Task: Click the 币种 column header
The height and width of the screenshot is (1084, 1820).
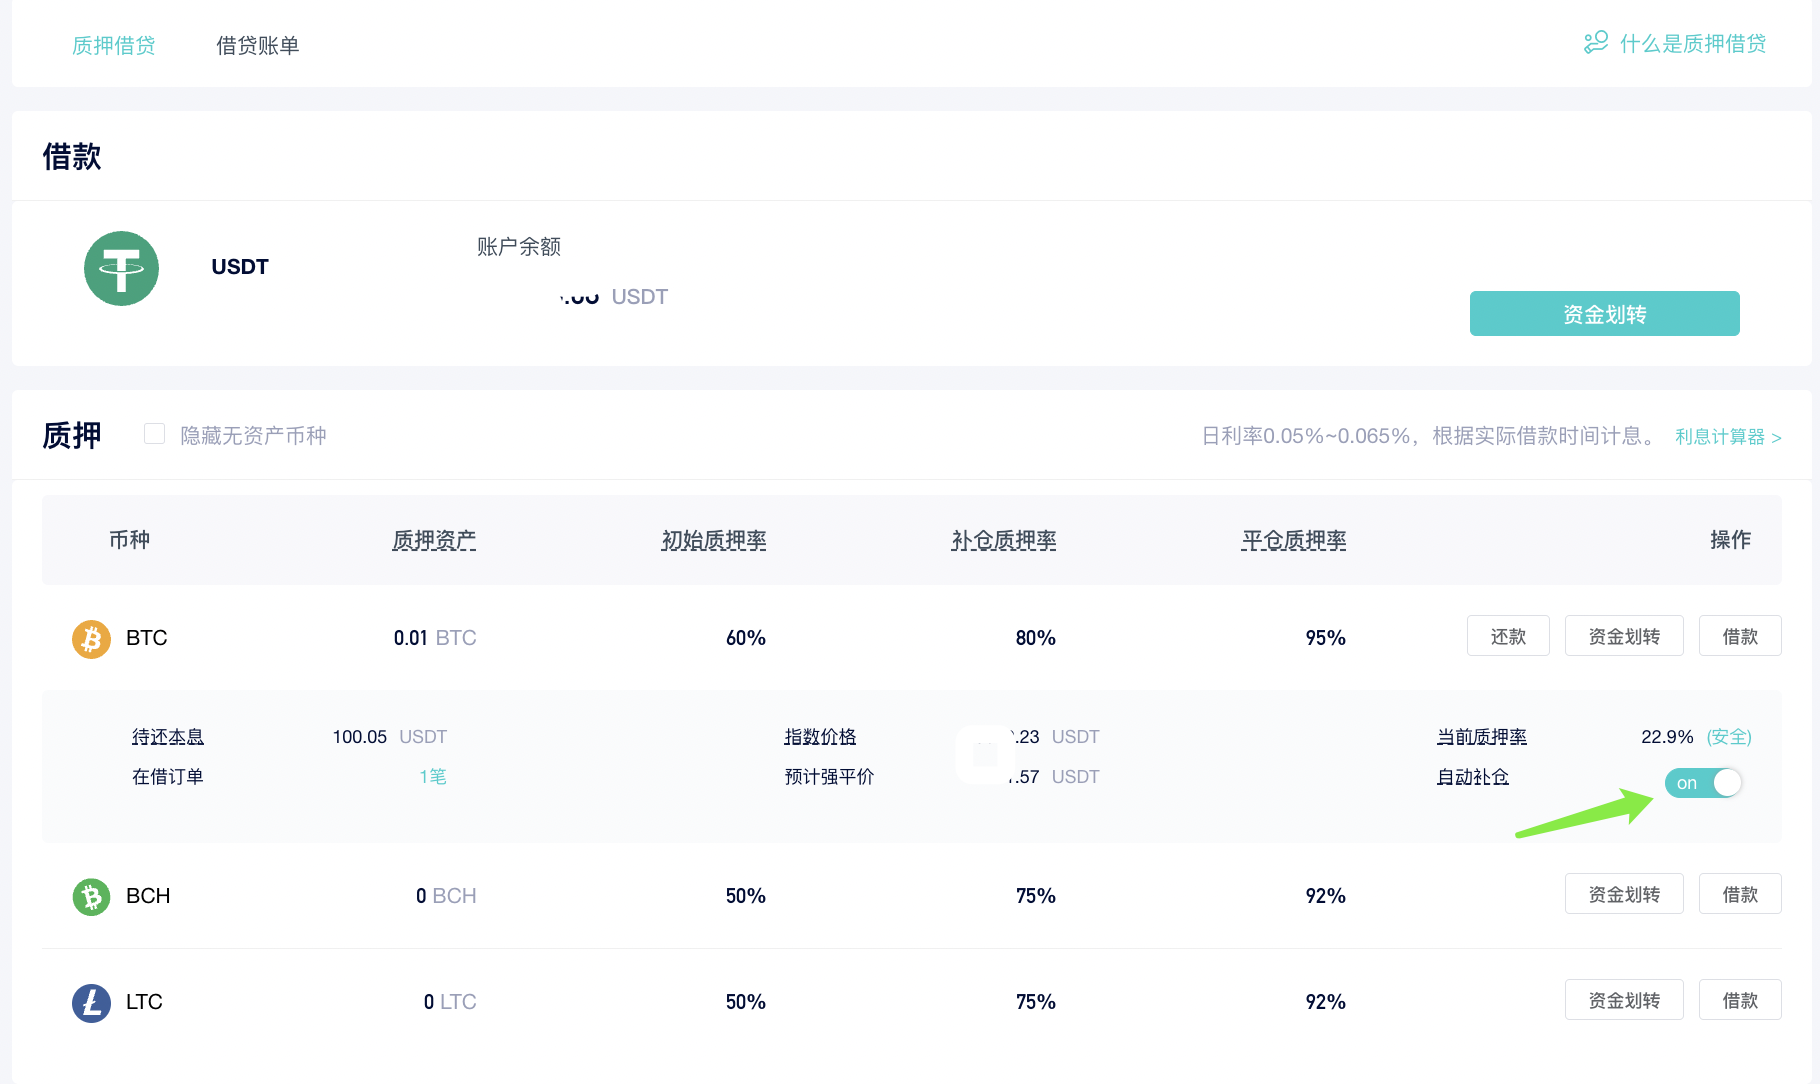Action: point(130,540)
